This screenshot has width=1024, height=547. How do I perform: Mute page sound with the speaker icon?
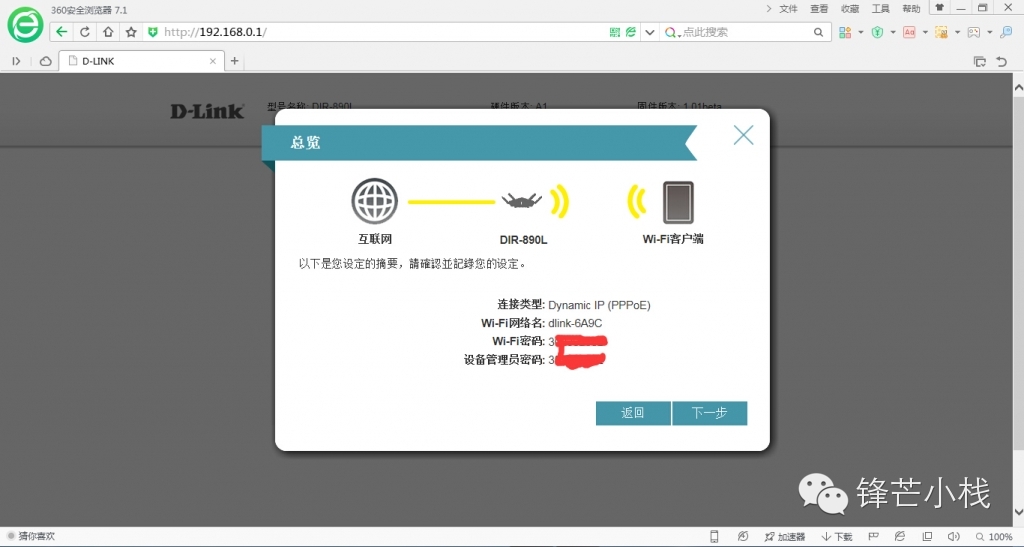[953, 537]
